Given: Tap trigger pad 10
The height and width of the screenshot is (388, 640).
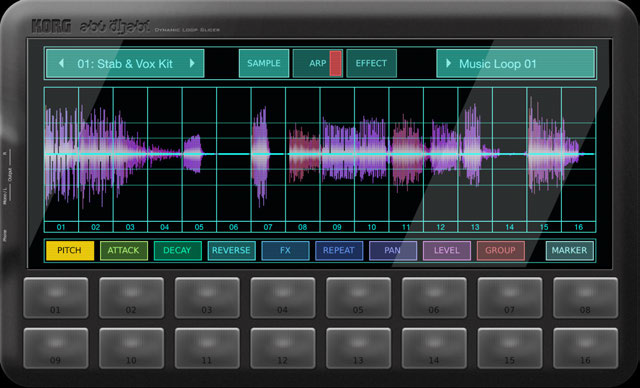Looking at the screenshot, I should point(131,348).
